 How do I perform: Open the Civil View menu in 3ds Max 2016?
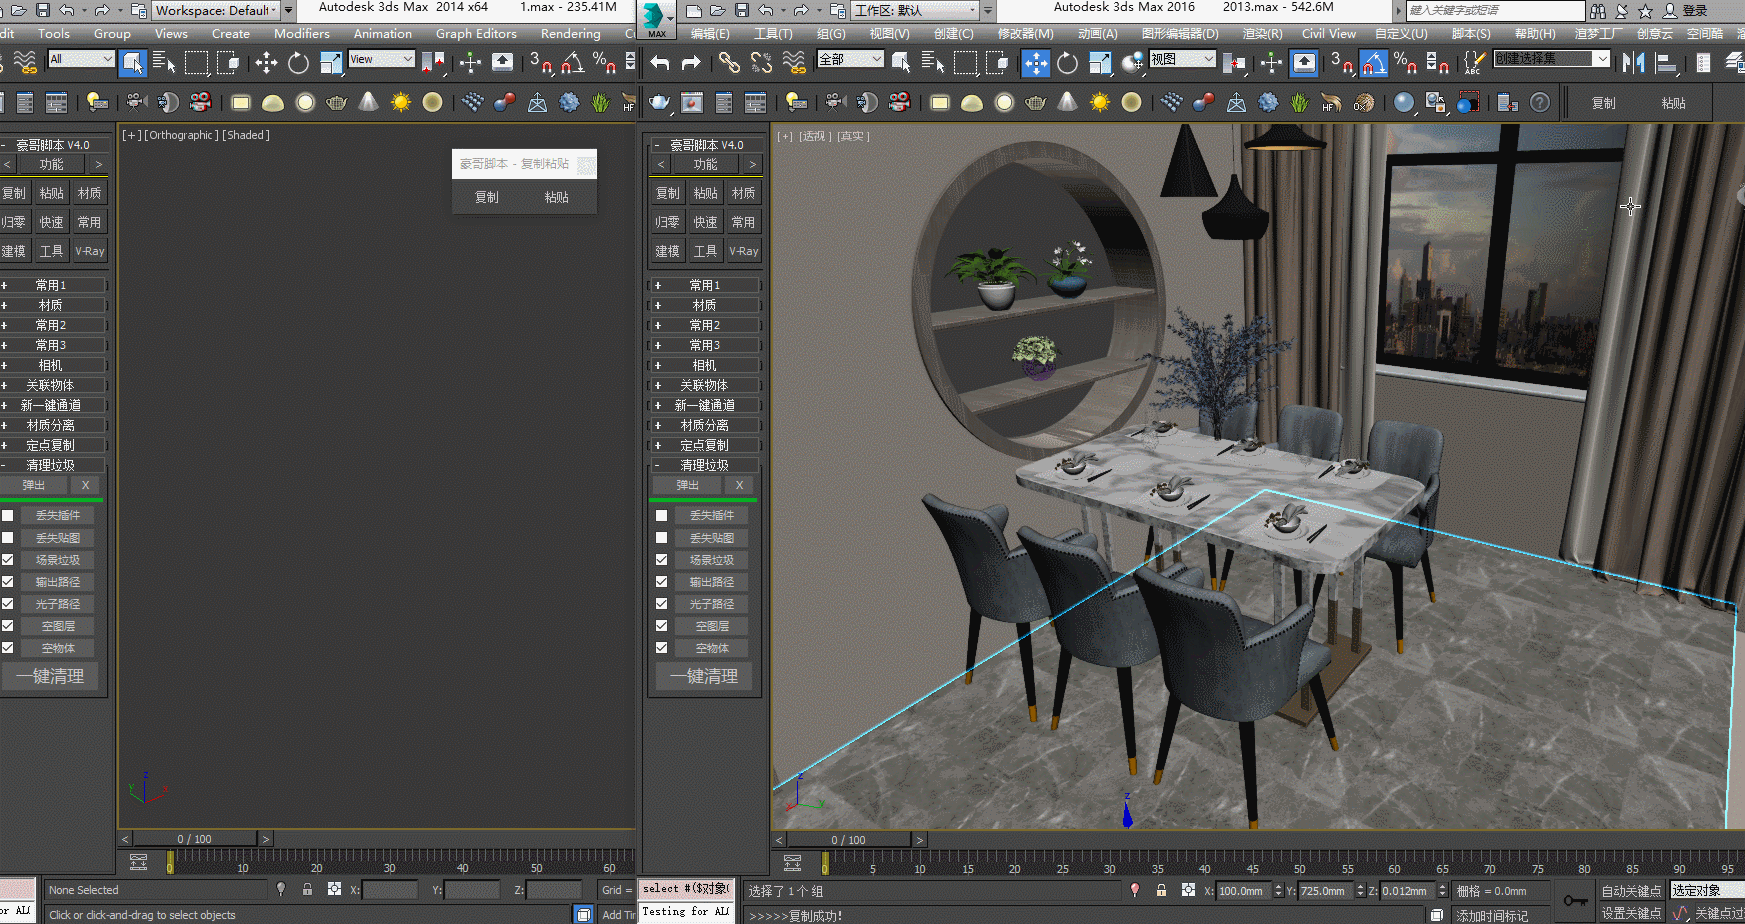[1329, 34]
